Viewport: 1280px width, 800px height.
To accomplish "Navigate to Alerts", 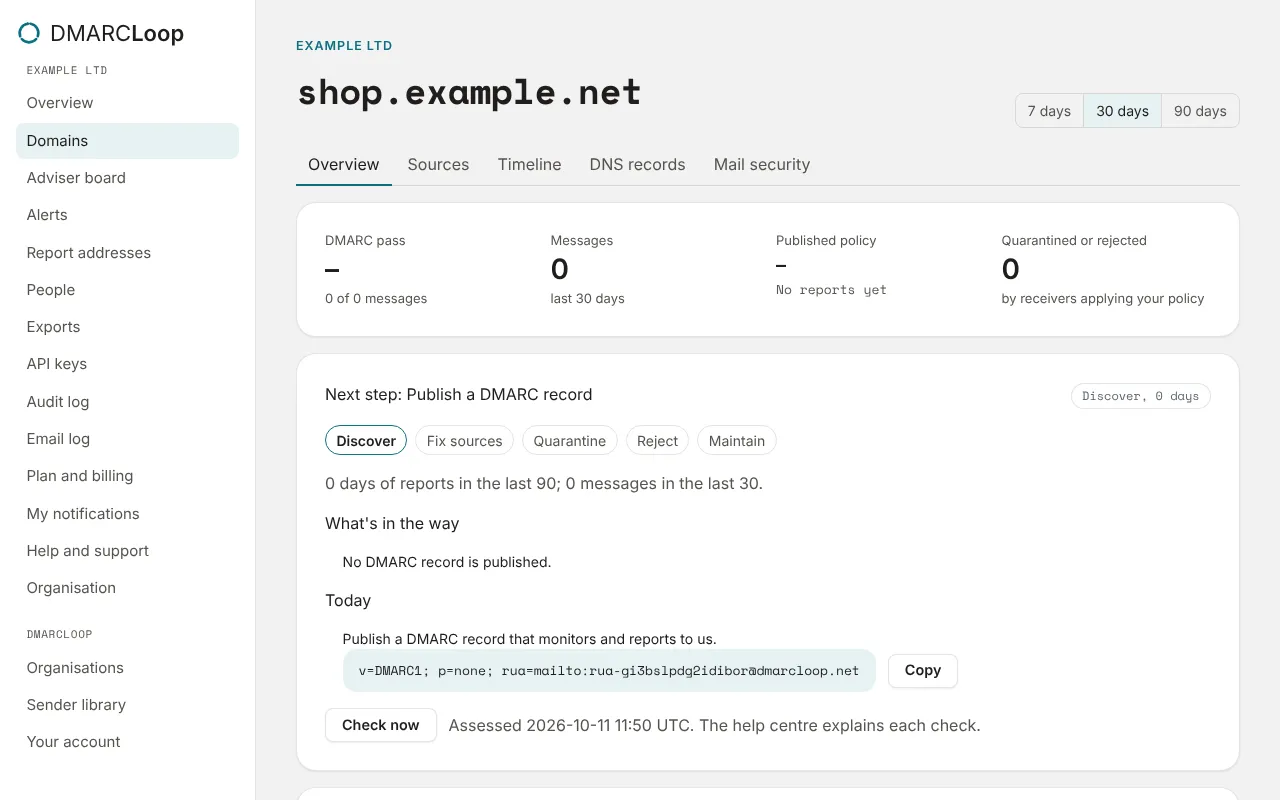I will tap(127, 215).
